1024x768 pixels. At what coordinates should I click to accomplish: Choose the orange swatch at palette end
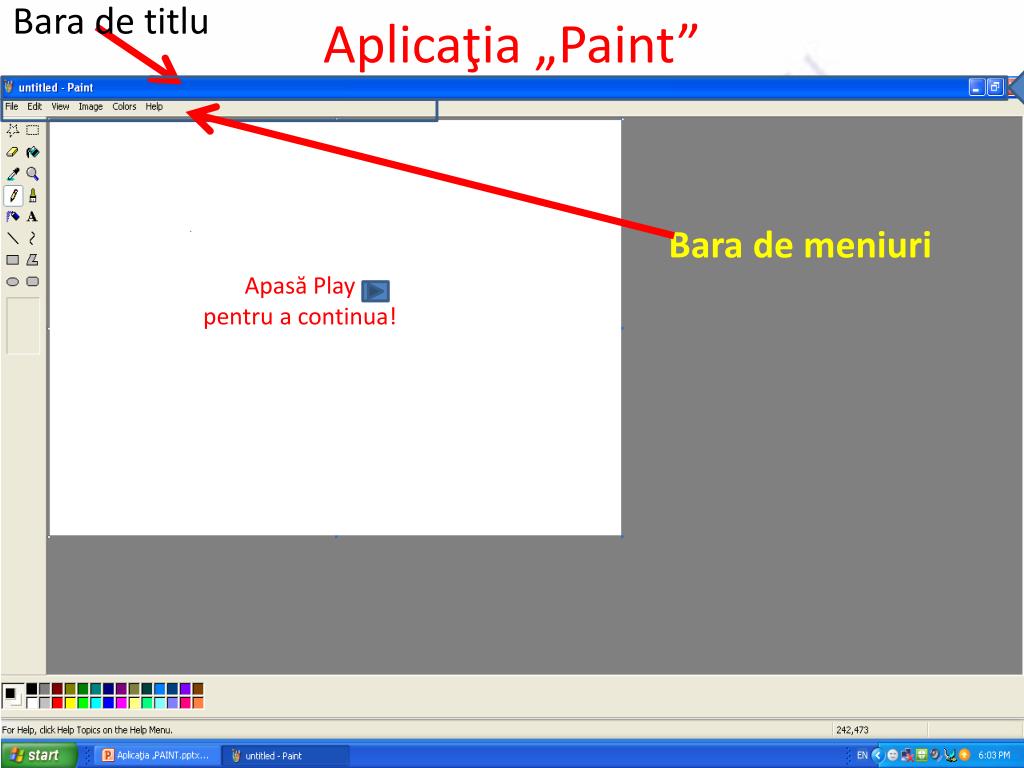(x=198, y=703)
